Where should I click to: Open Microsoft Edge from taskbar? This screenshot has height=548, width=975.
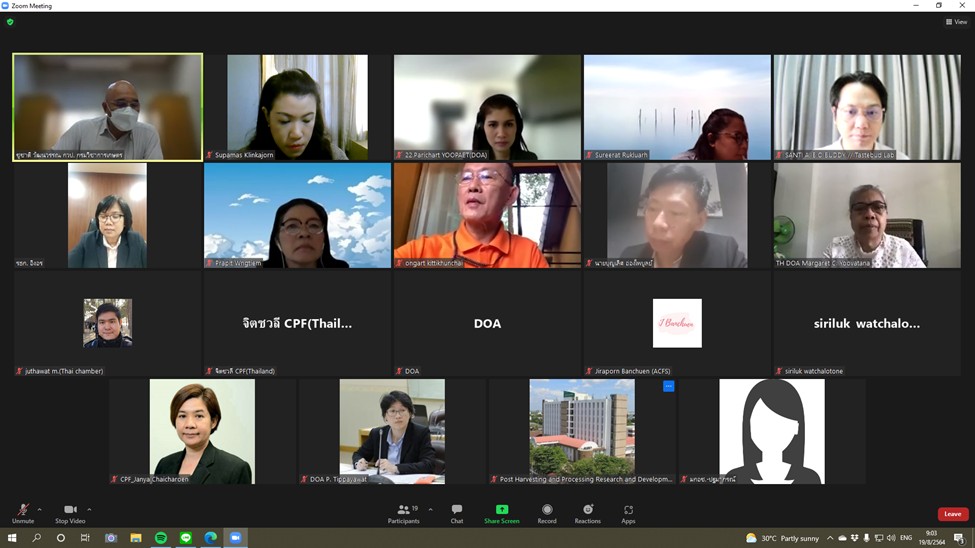click(210, 538)
